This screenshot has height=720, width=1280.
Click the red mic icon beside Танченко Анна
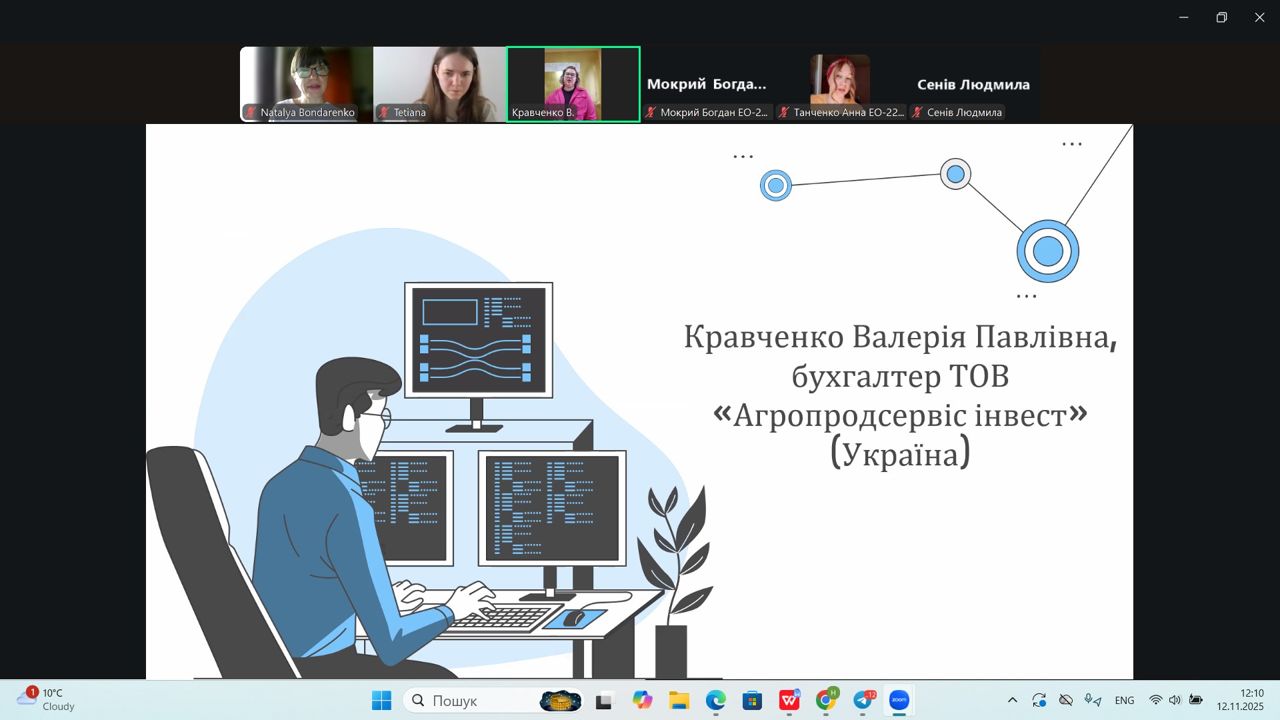784,113
